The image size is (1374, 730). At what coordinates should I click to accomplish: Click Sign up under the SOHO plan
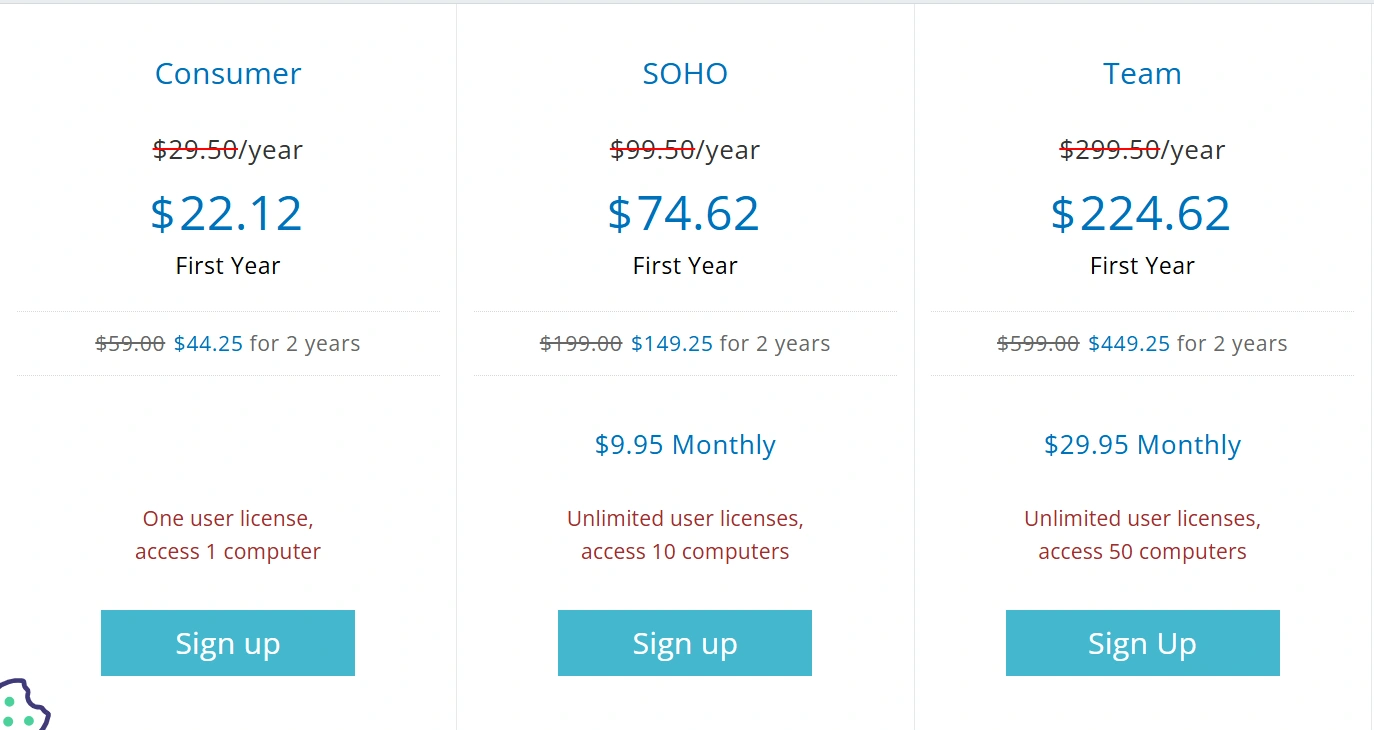(685, 643)
